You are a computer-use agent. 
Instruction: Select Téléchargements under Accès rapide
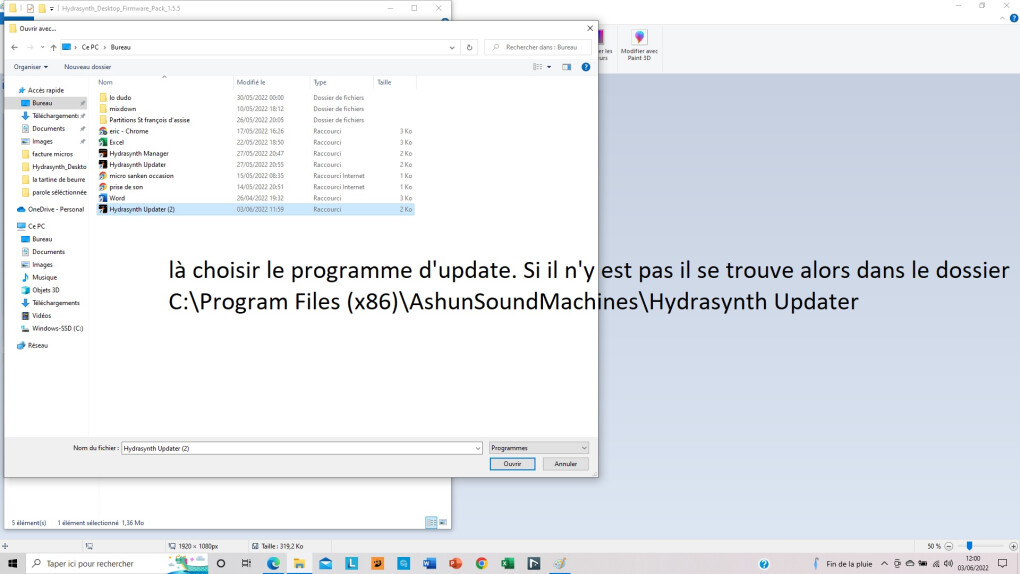click(55, 116)
